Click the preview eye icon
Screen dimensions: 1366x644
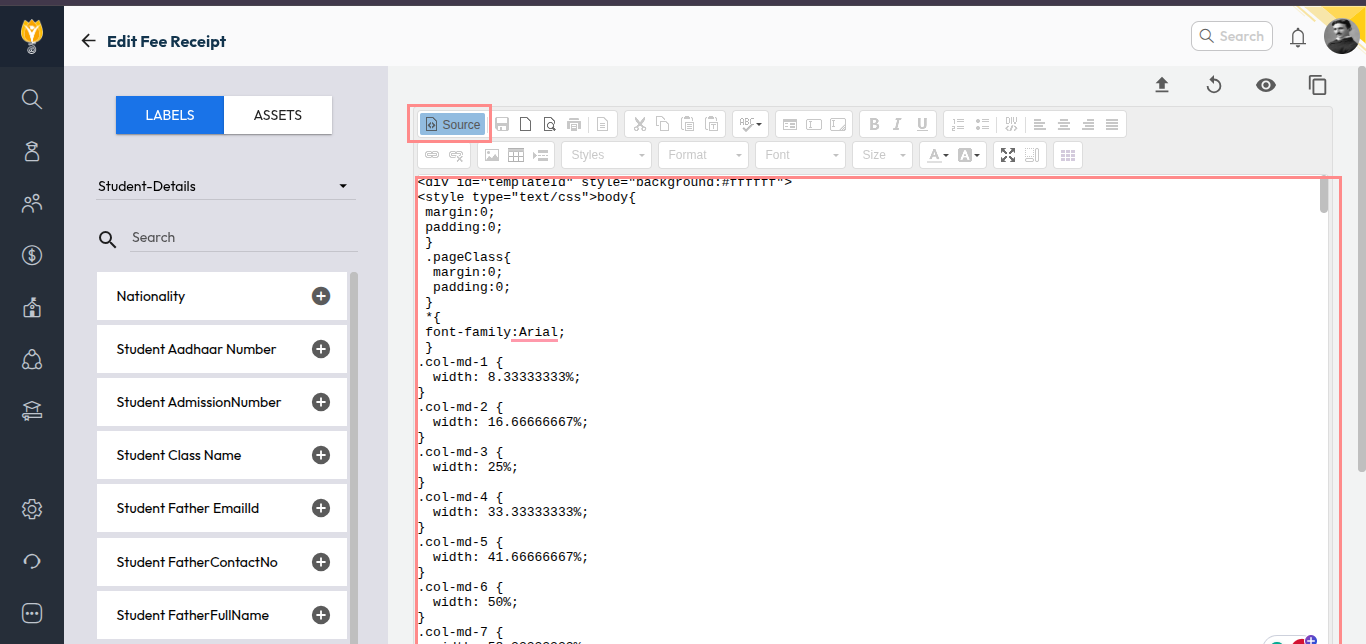pos(1266,85)
